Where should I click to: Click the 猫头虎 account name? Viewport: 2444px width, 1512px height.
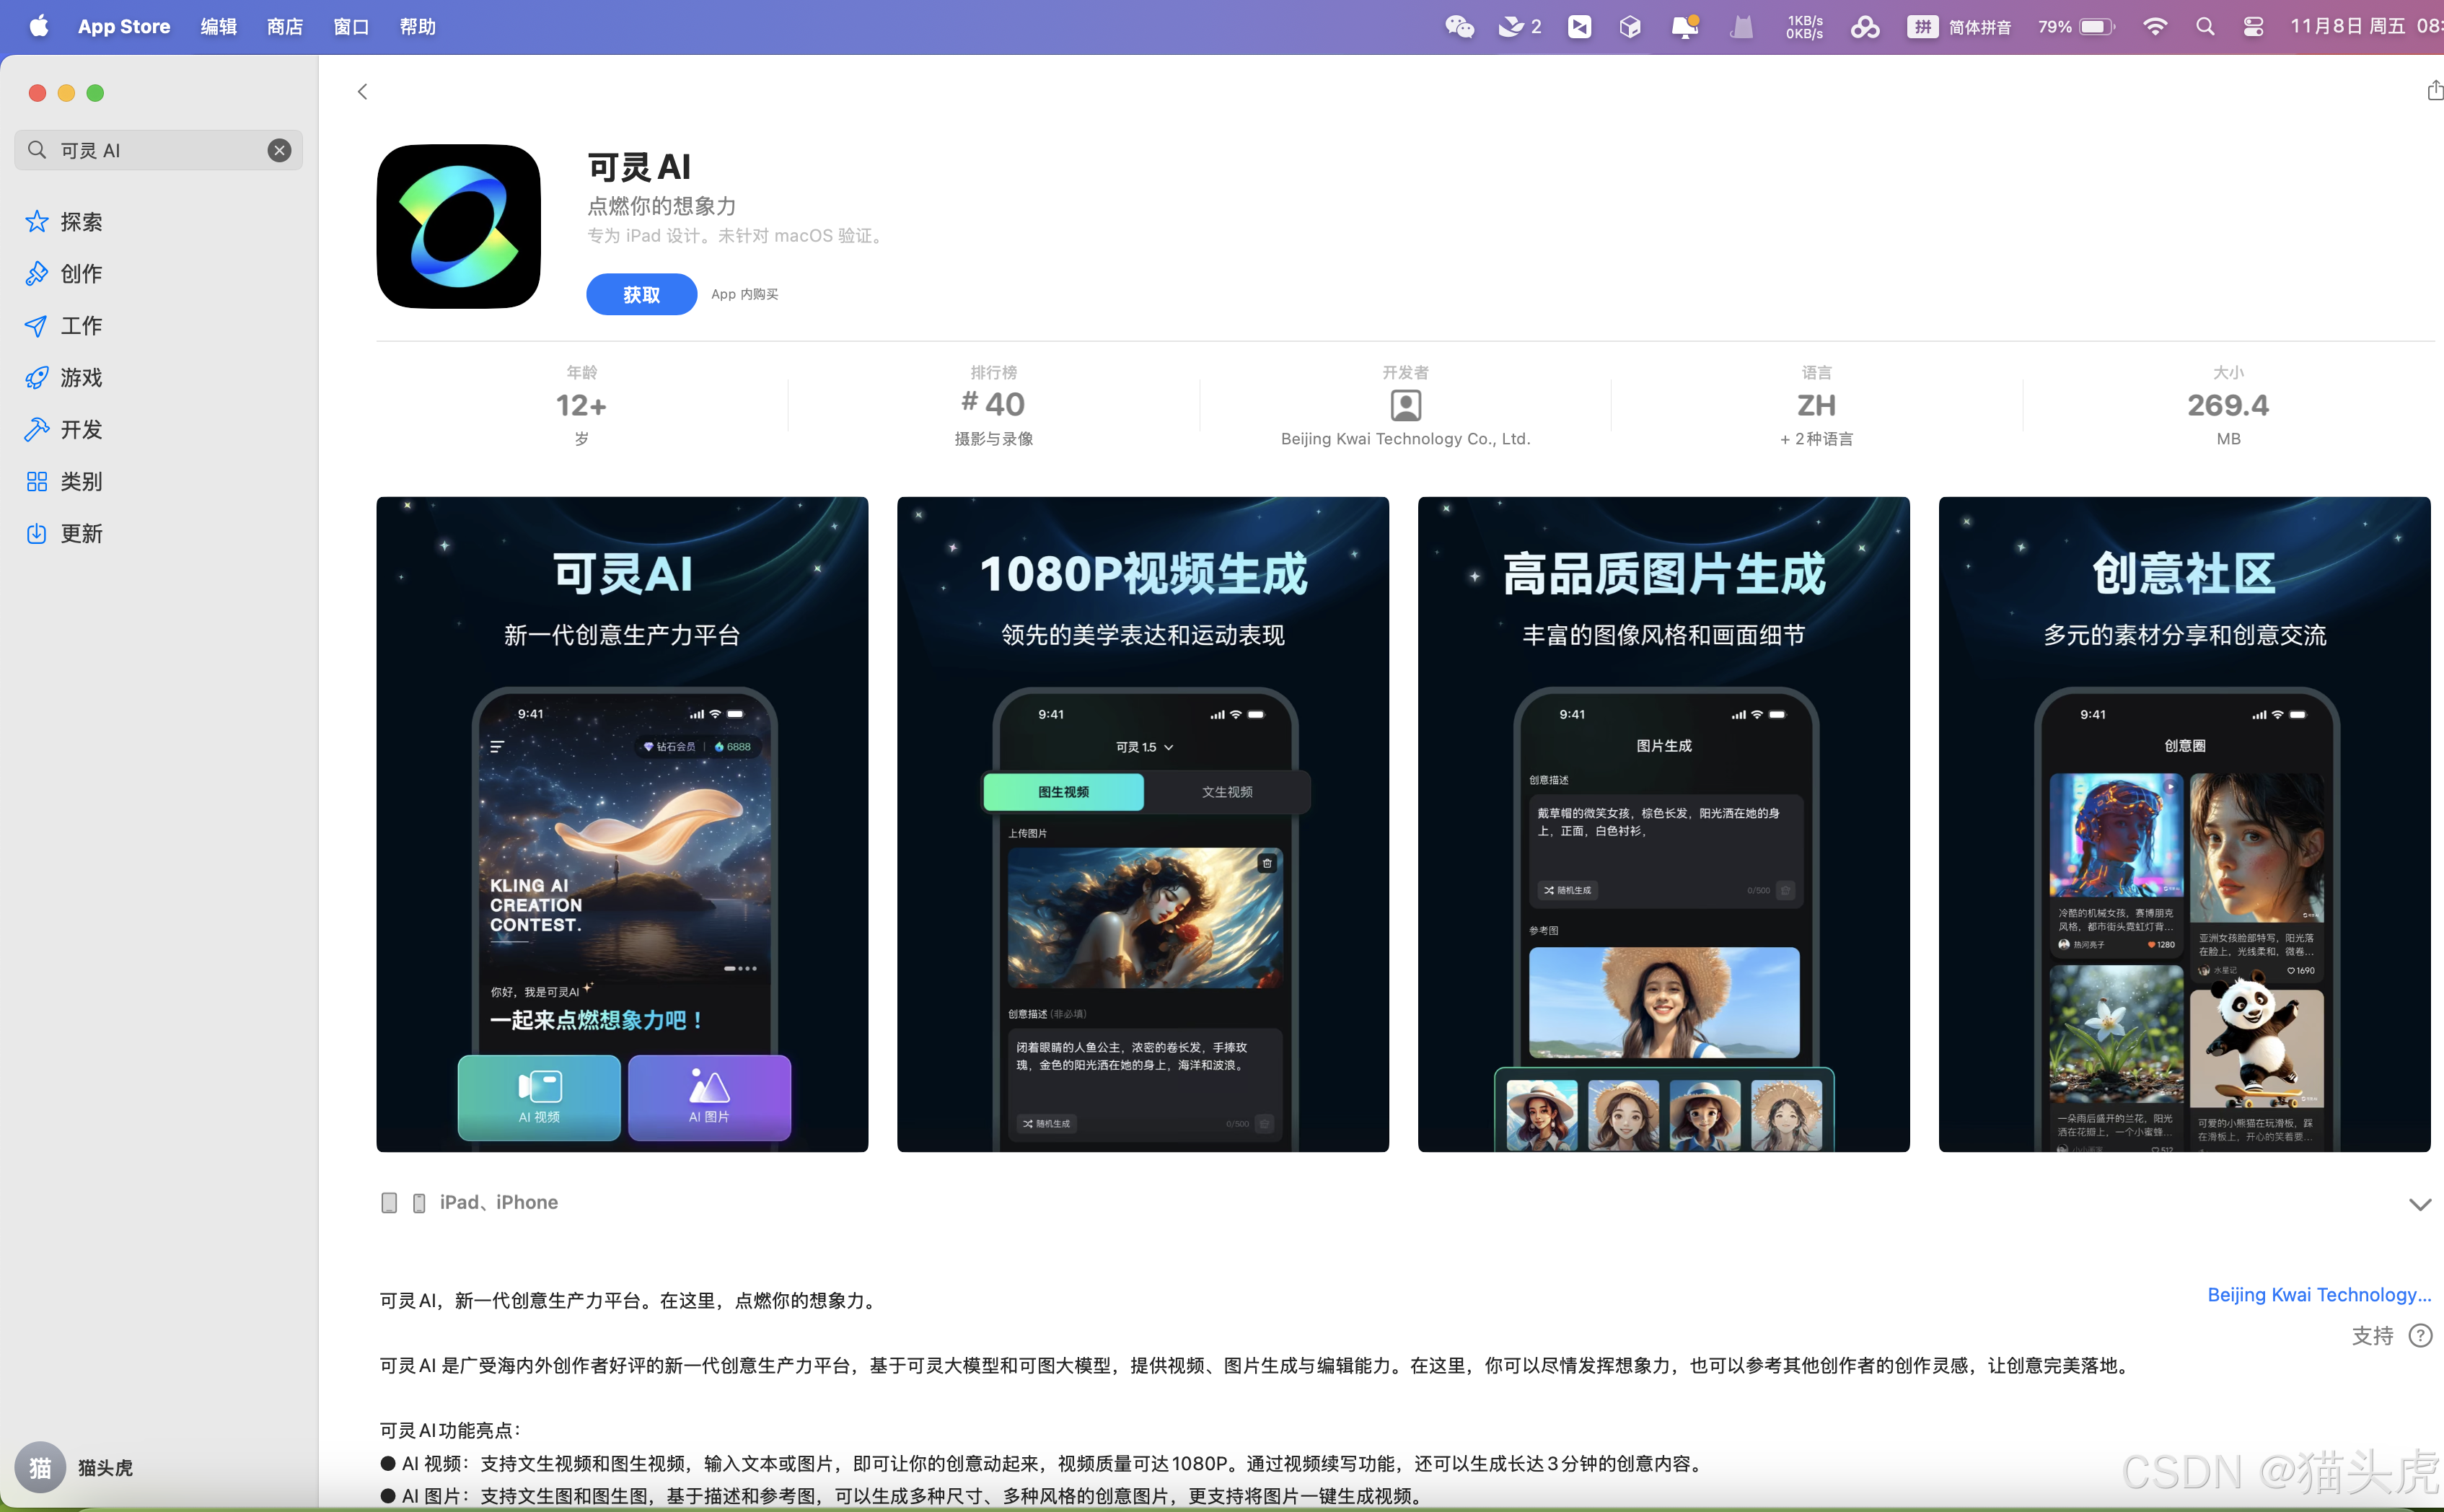(x=106, y=1467)
